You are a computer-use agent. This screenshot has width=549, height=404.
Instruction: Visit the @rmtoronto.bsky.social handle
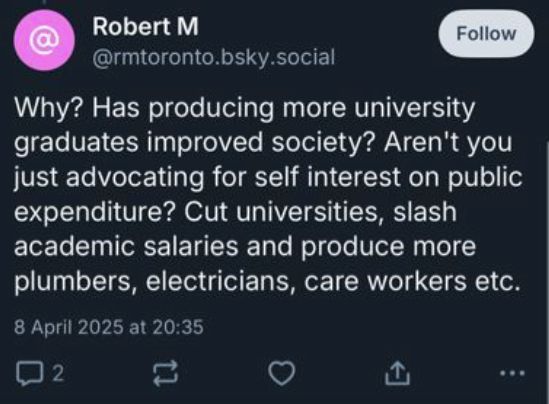pos(214,57)
